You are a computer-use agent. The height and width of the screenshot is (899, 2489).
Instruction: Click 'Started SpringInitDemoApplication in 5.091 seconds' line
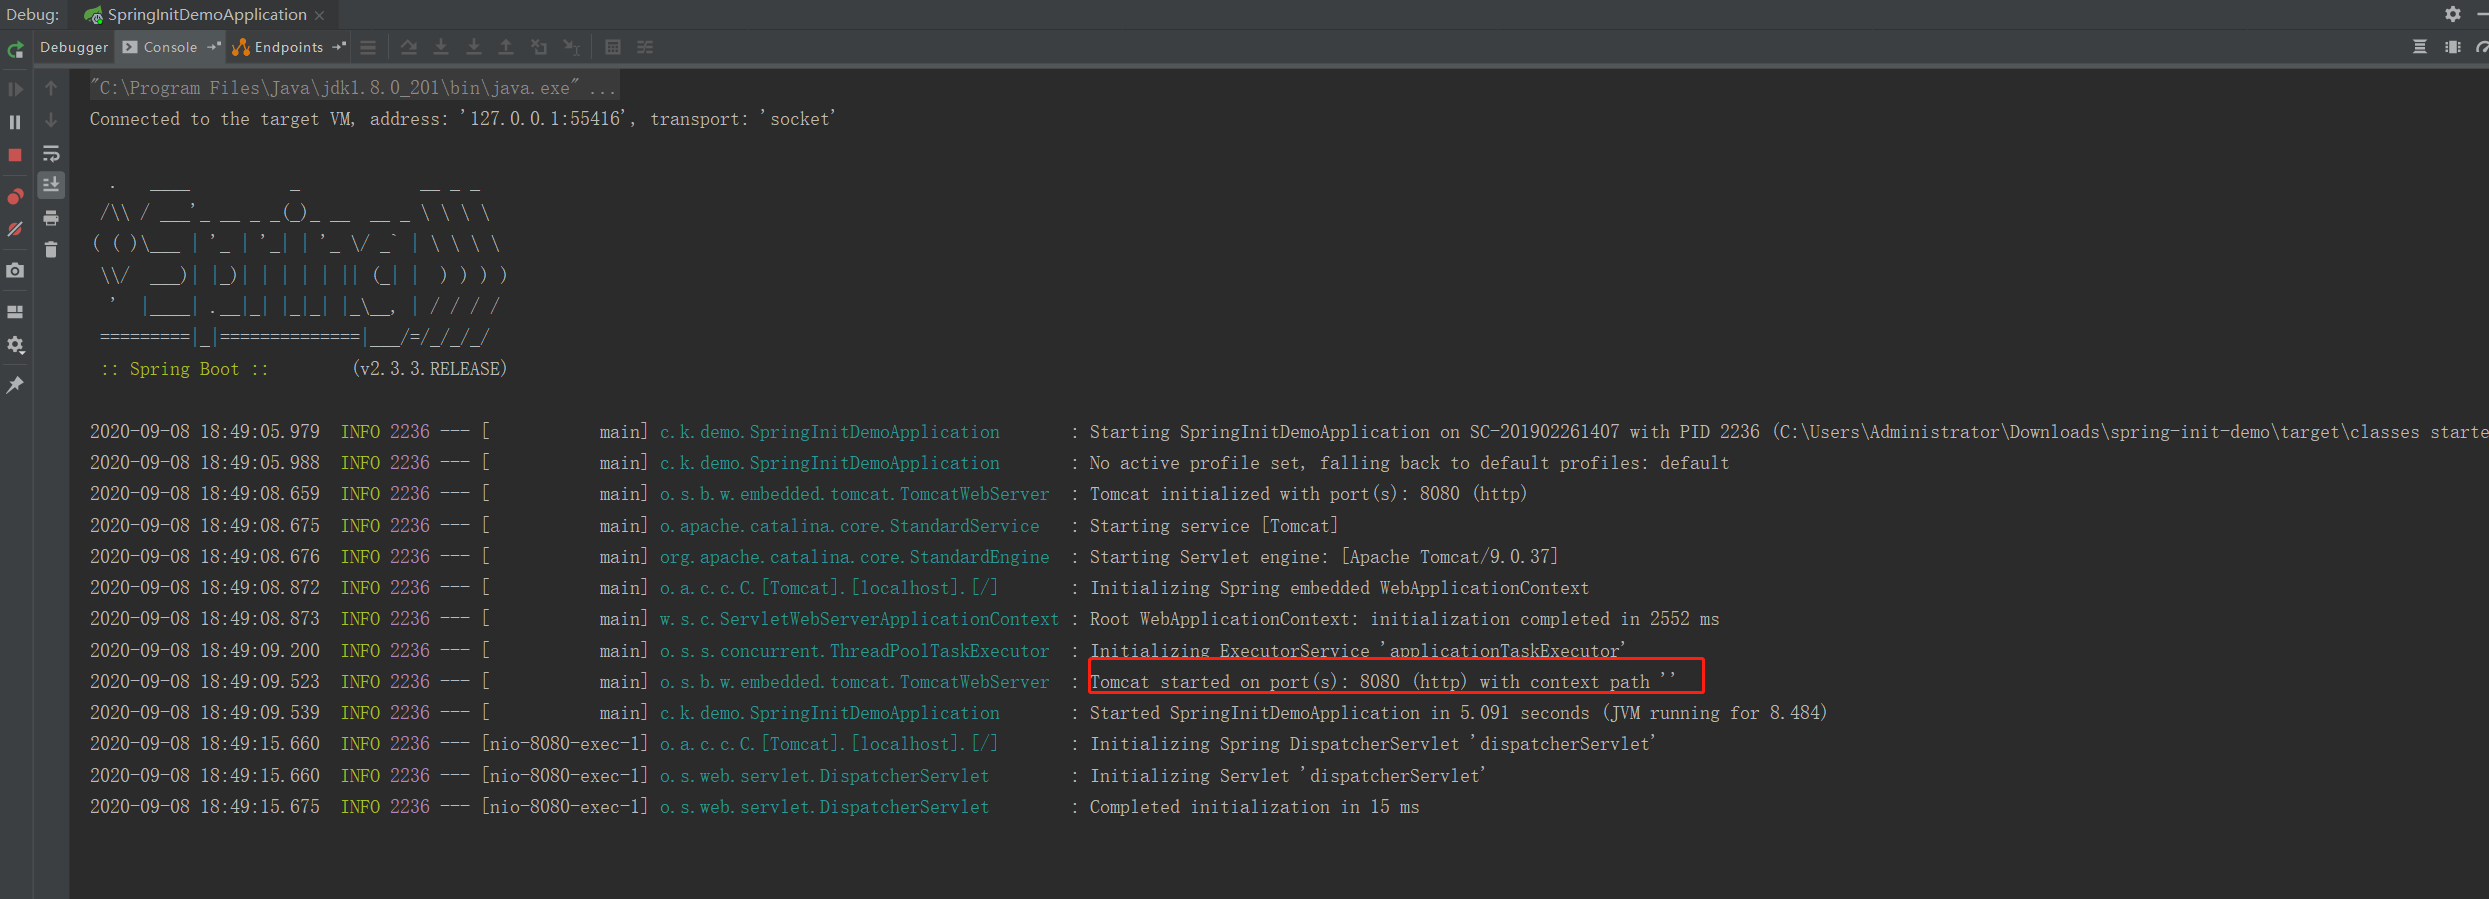coord(1458,713)
